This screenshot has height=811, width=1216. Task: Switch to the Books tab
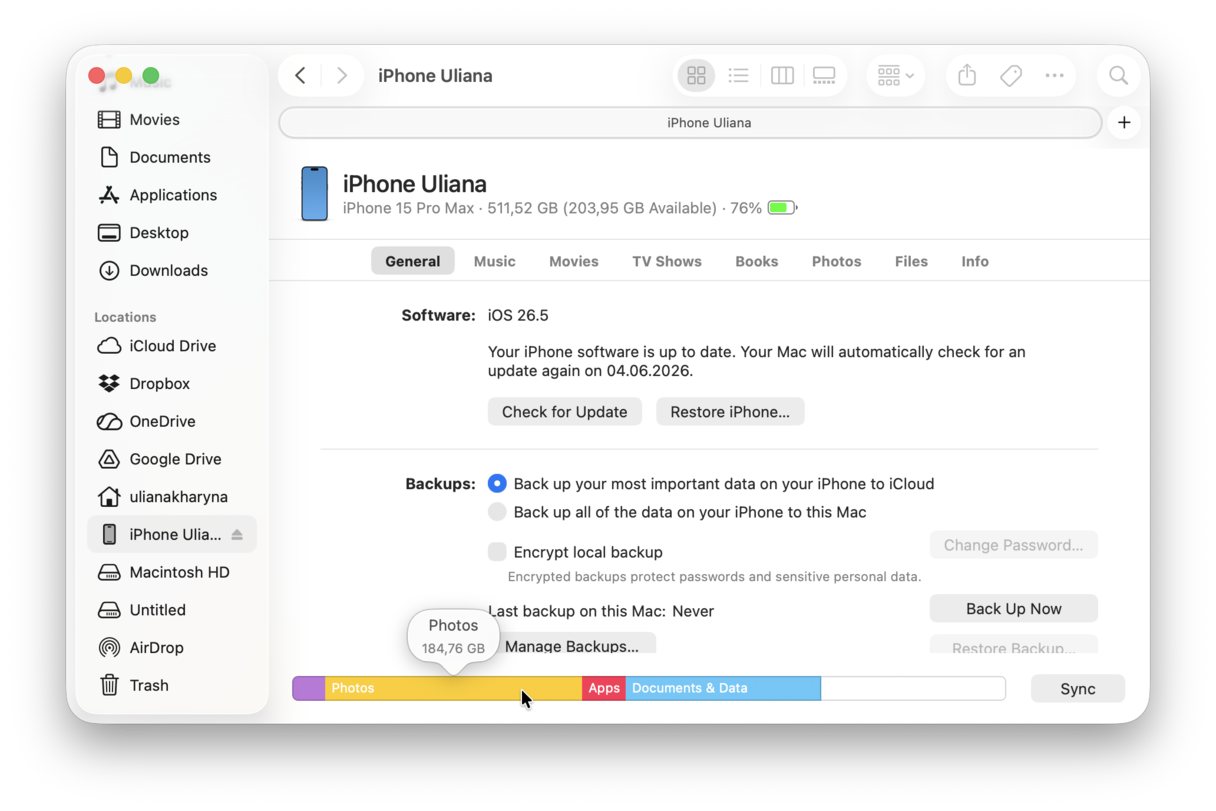(756, 261)
